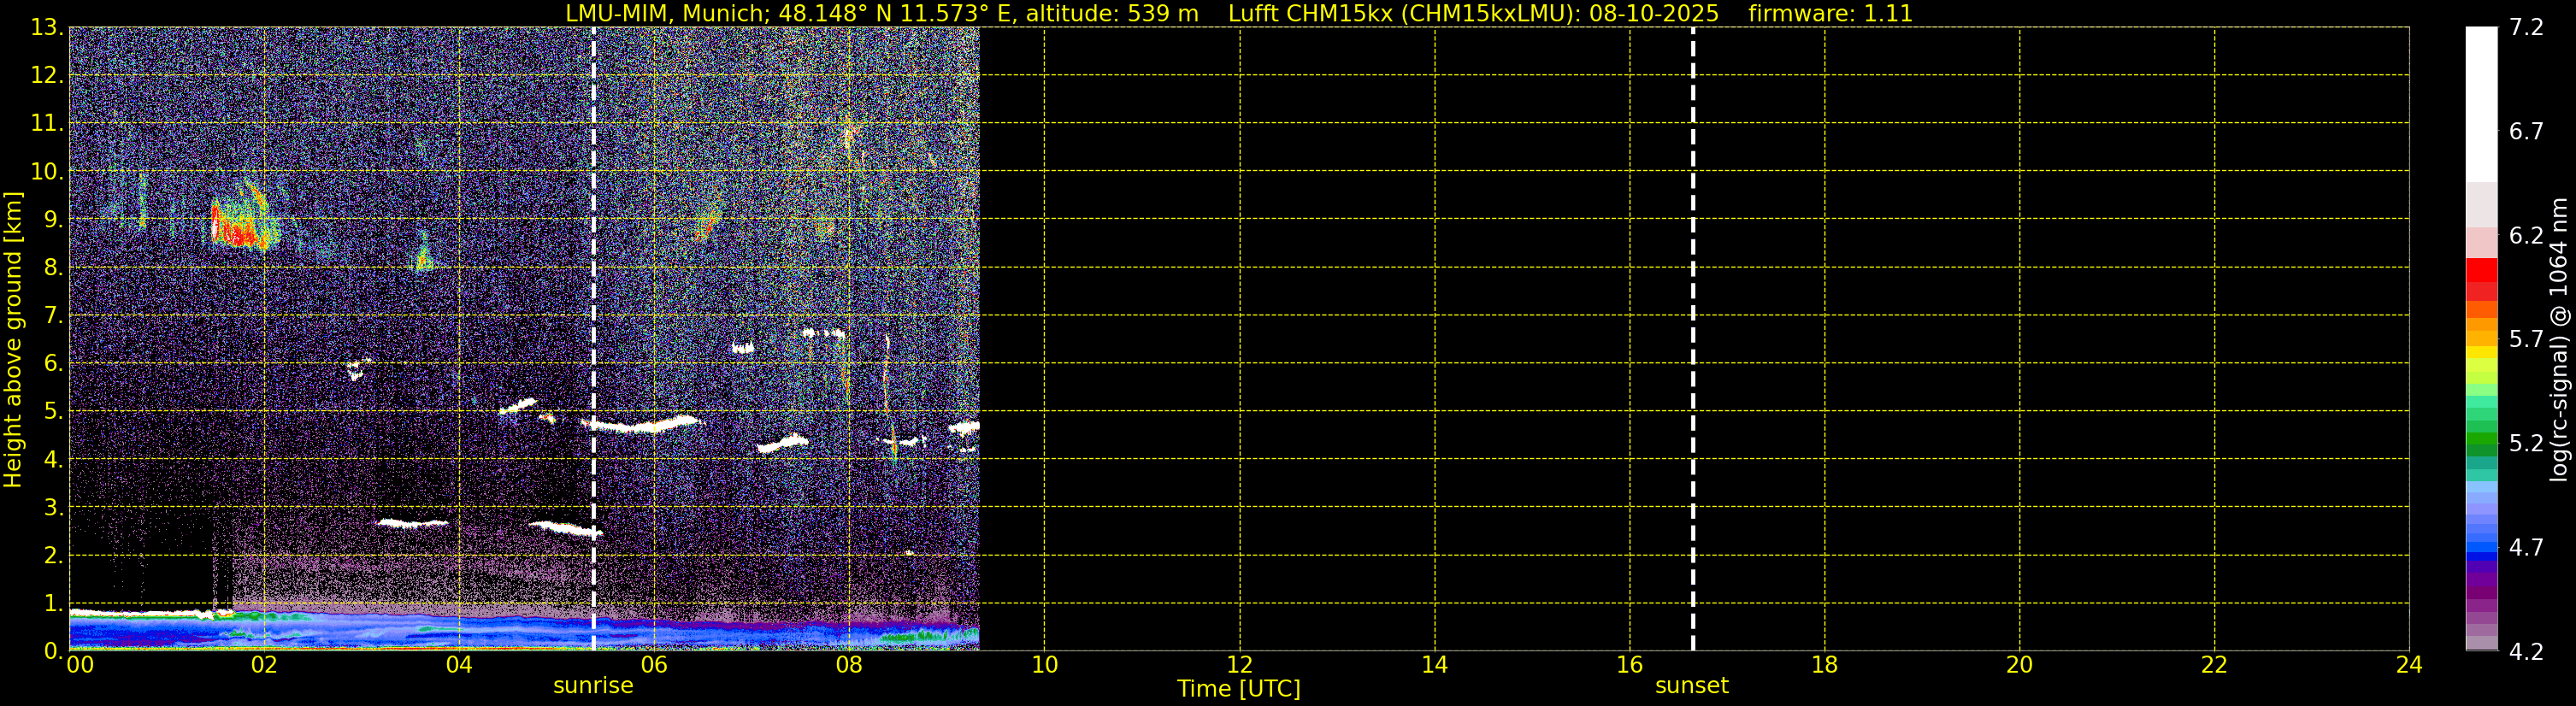Click the y-axis tick label '7.'

[54, 316]
